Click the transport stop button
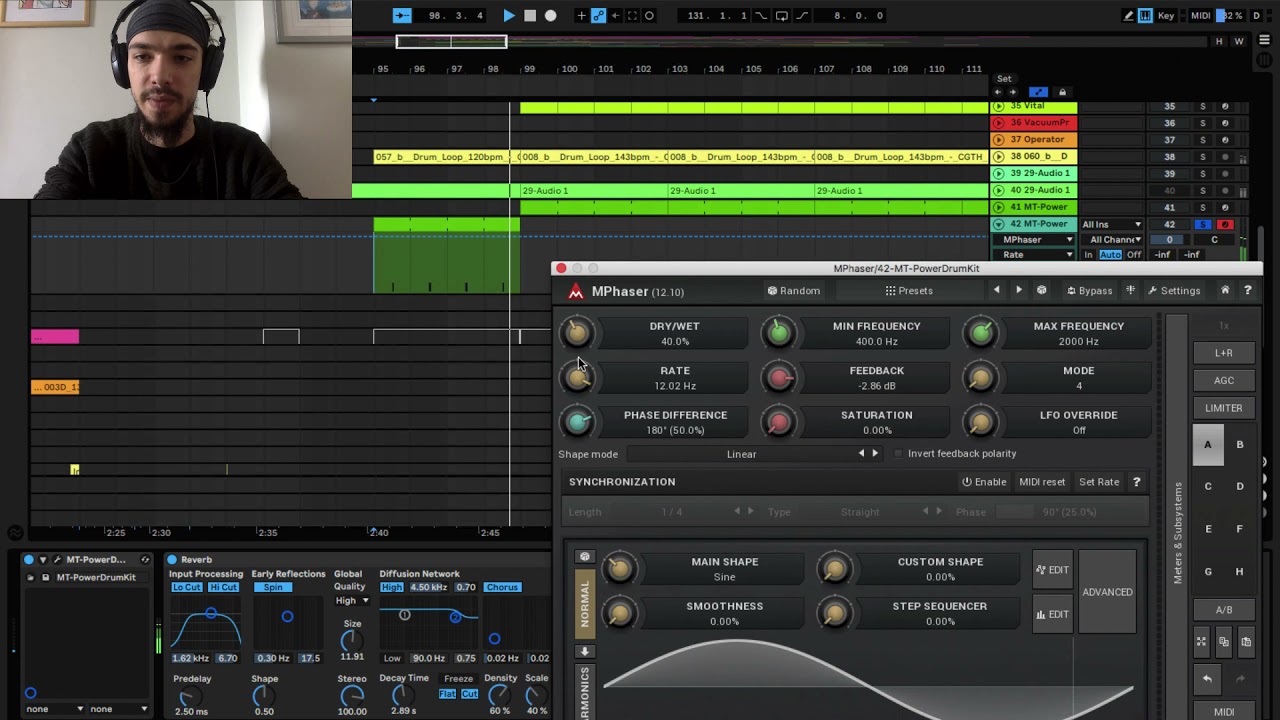Screen dimensions: 1280x720 tap(530, 15)
